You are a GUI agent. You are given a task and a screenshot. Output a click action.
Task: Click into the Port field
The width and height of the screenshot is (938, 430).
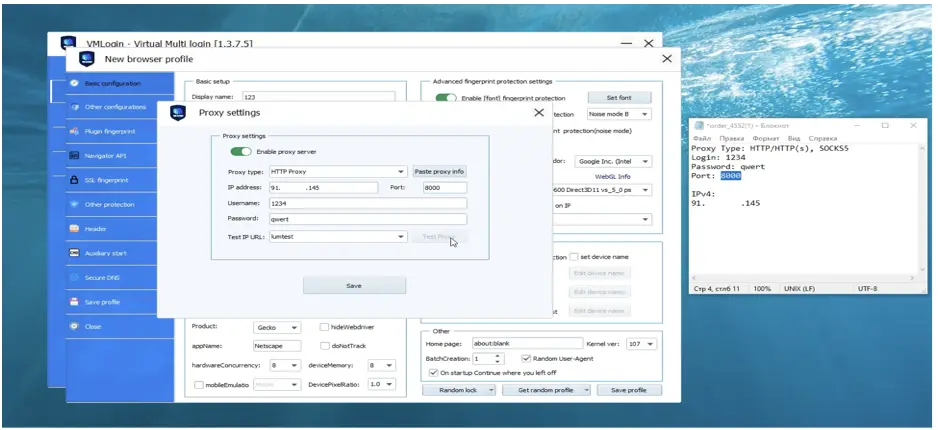pos(444,188)
